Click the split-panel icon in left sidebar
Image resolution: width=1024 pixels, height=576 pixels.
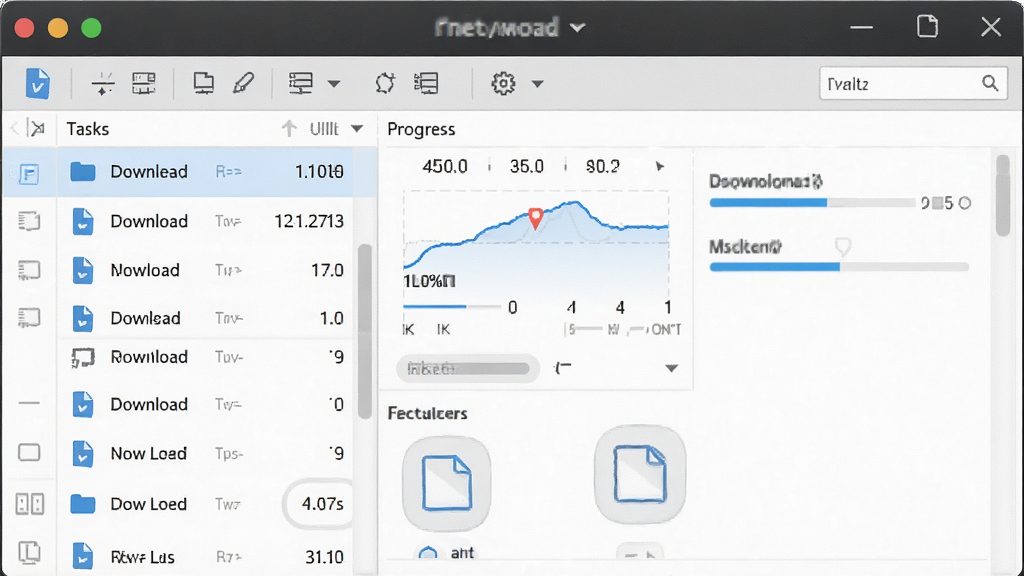click(30, 504)
